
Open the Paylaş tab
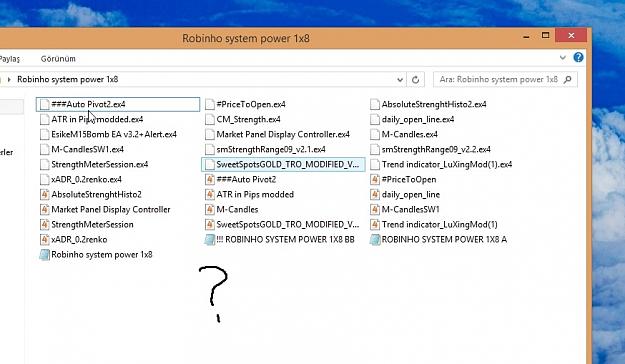click(10, 59)
